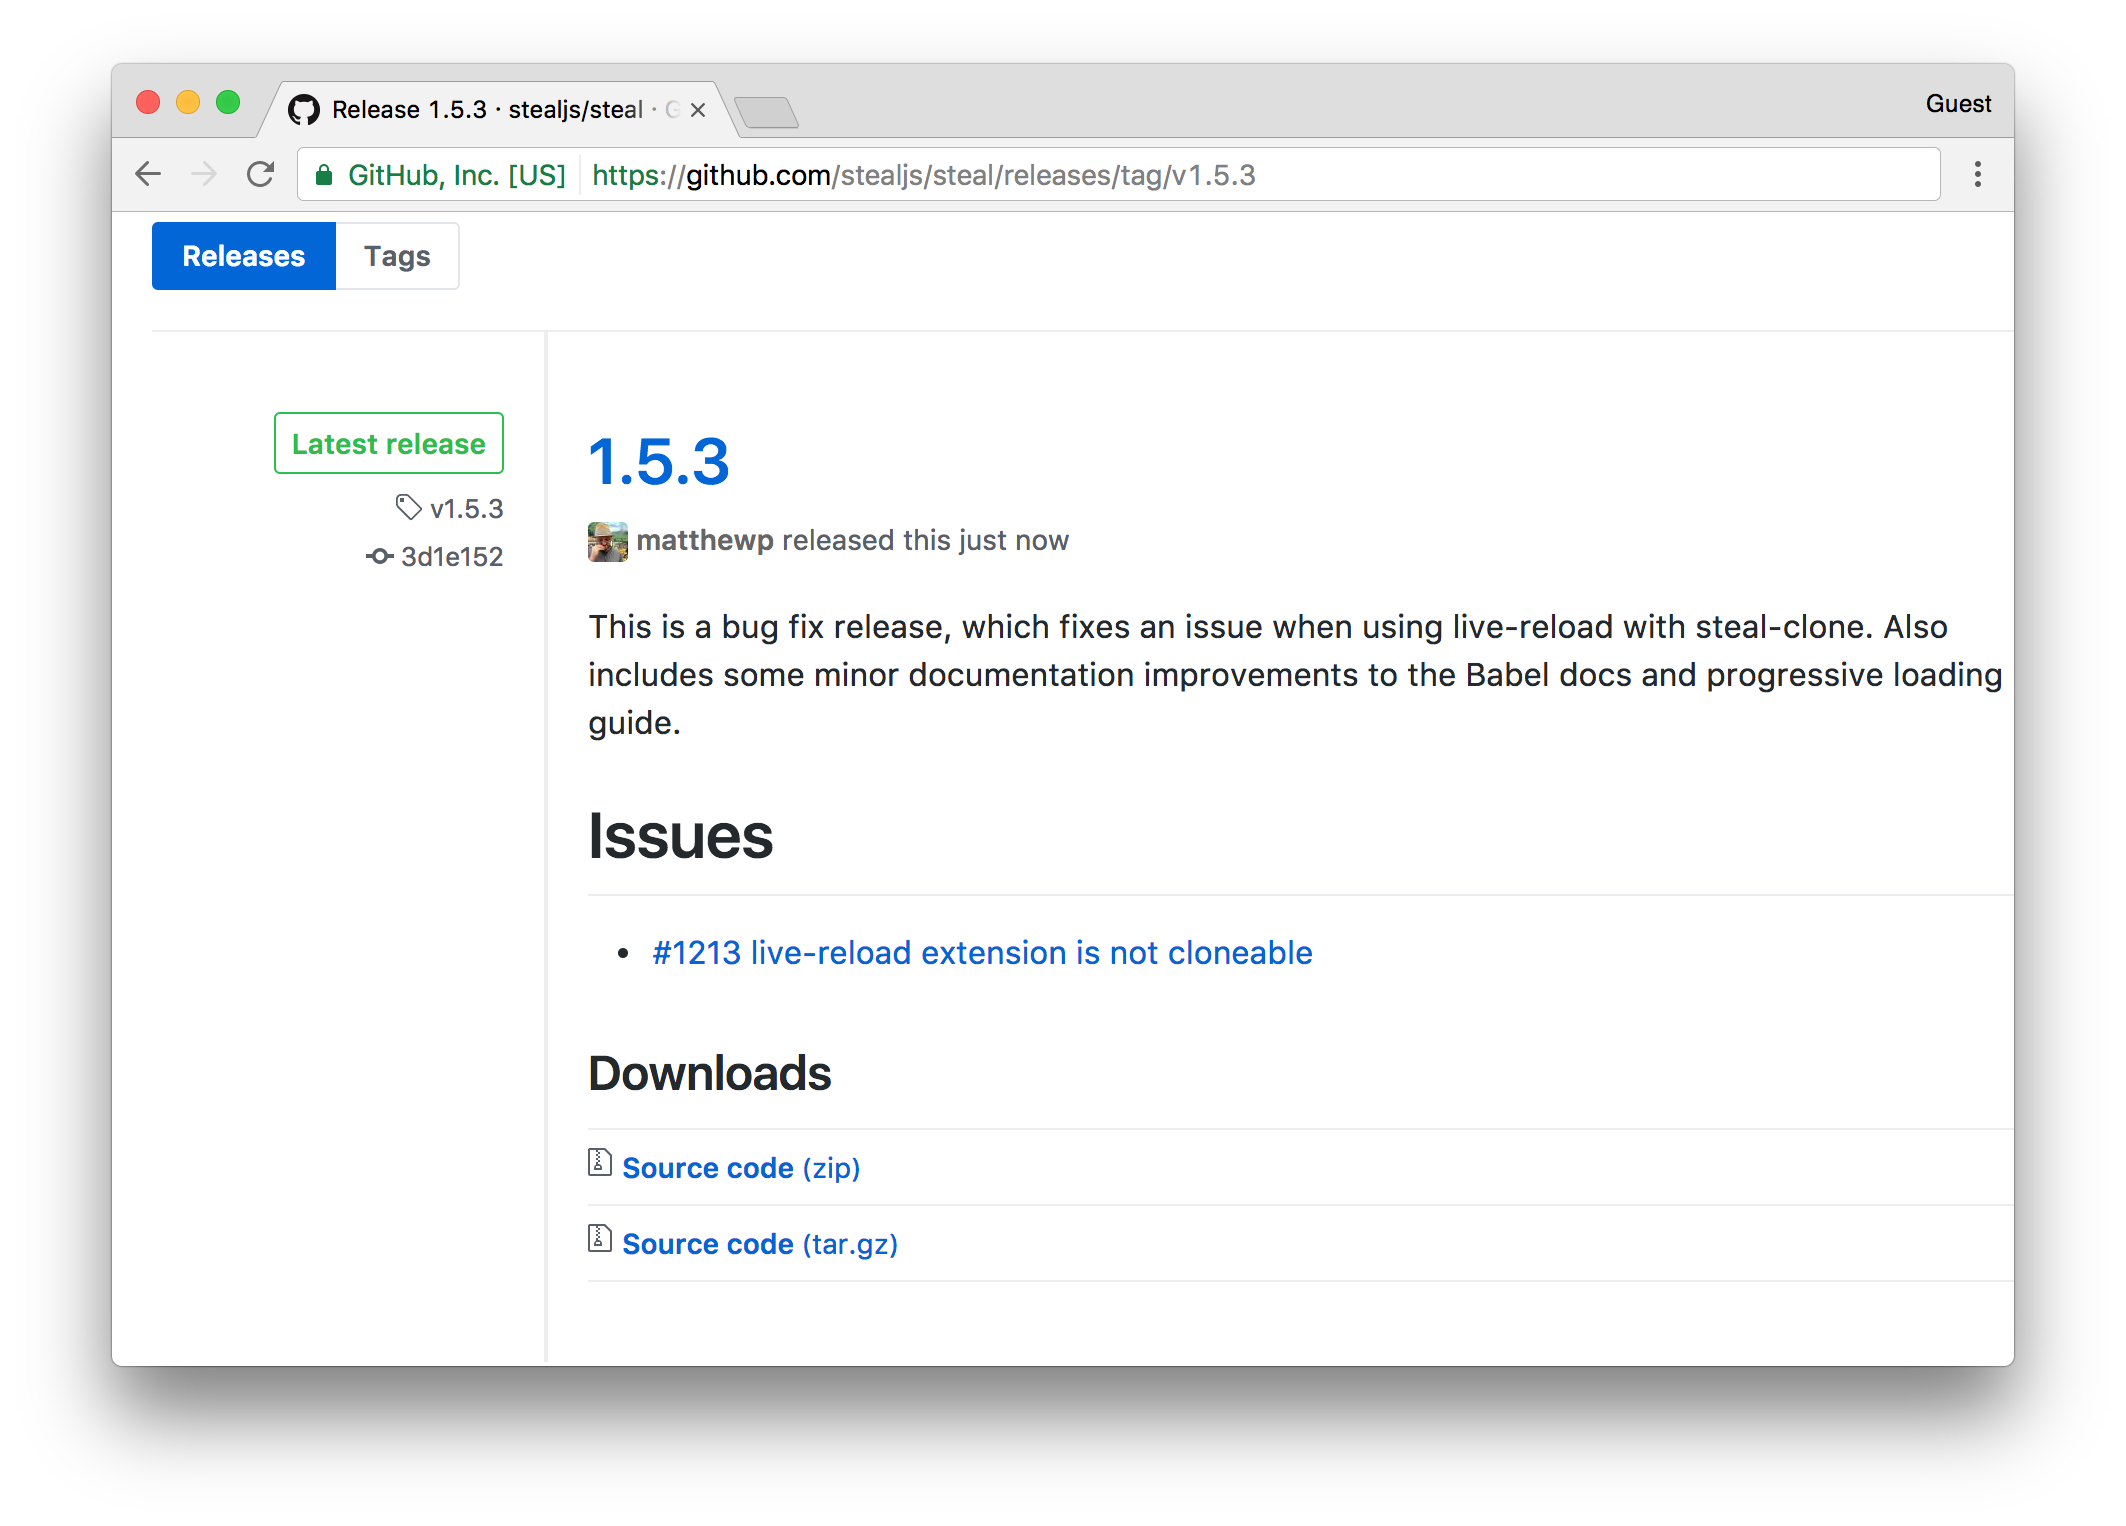Click the tar.gz file icon for Source code
This screenshot has height=1526, width=2126.
pyautogui.click(x=600, y=1239)
